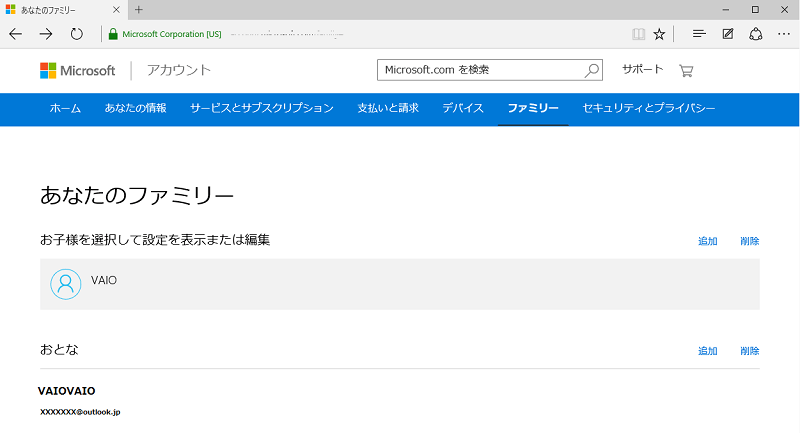Go forward using the browser forward arrow
800x433 pixels.
tap(46, 34)
